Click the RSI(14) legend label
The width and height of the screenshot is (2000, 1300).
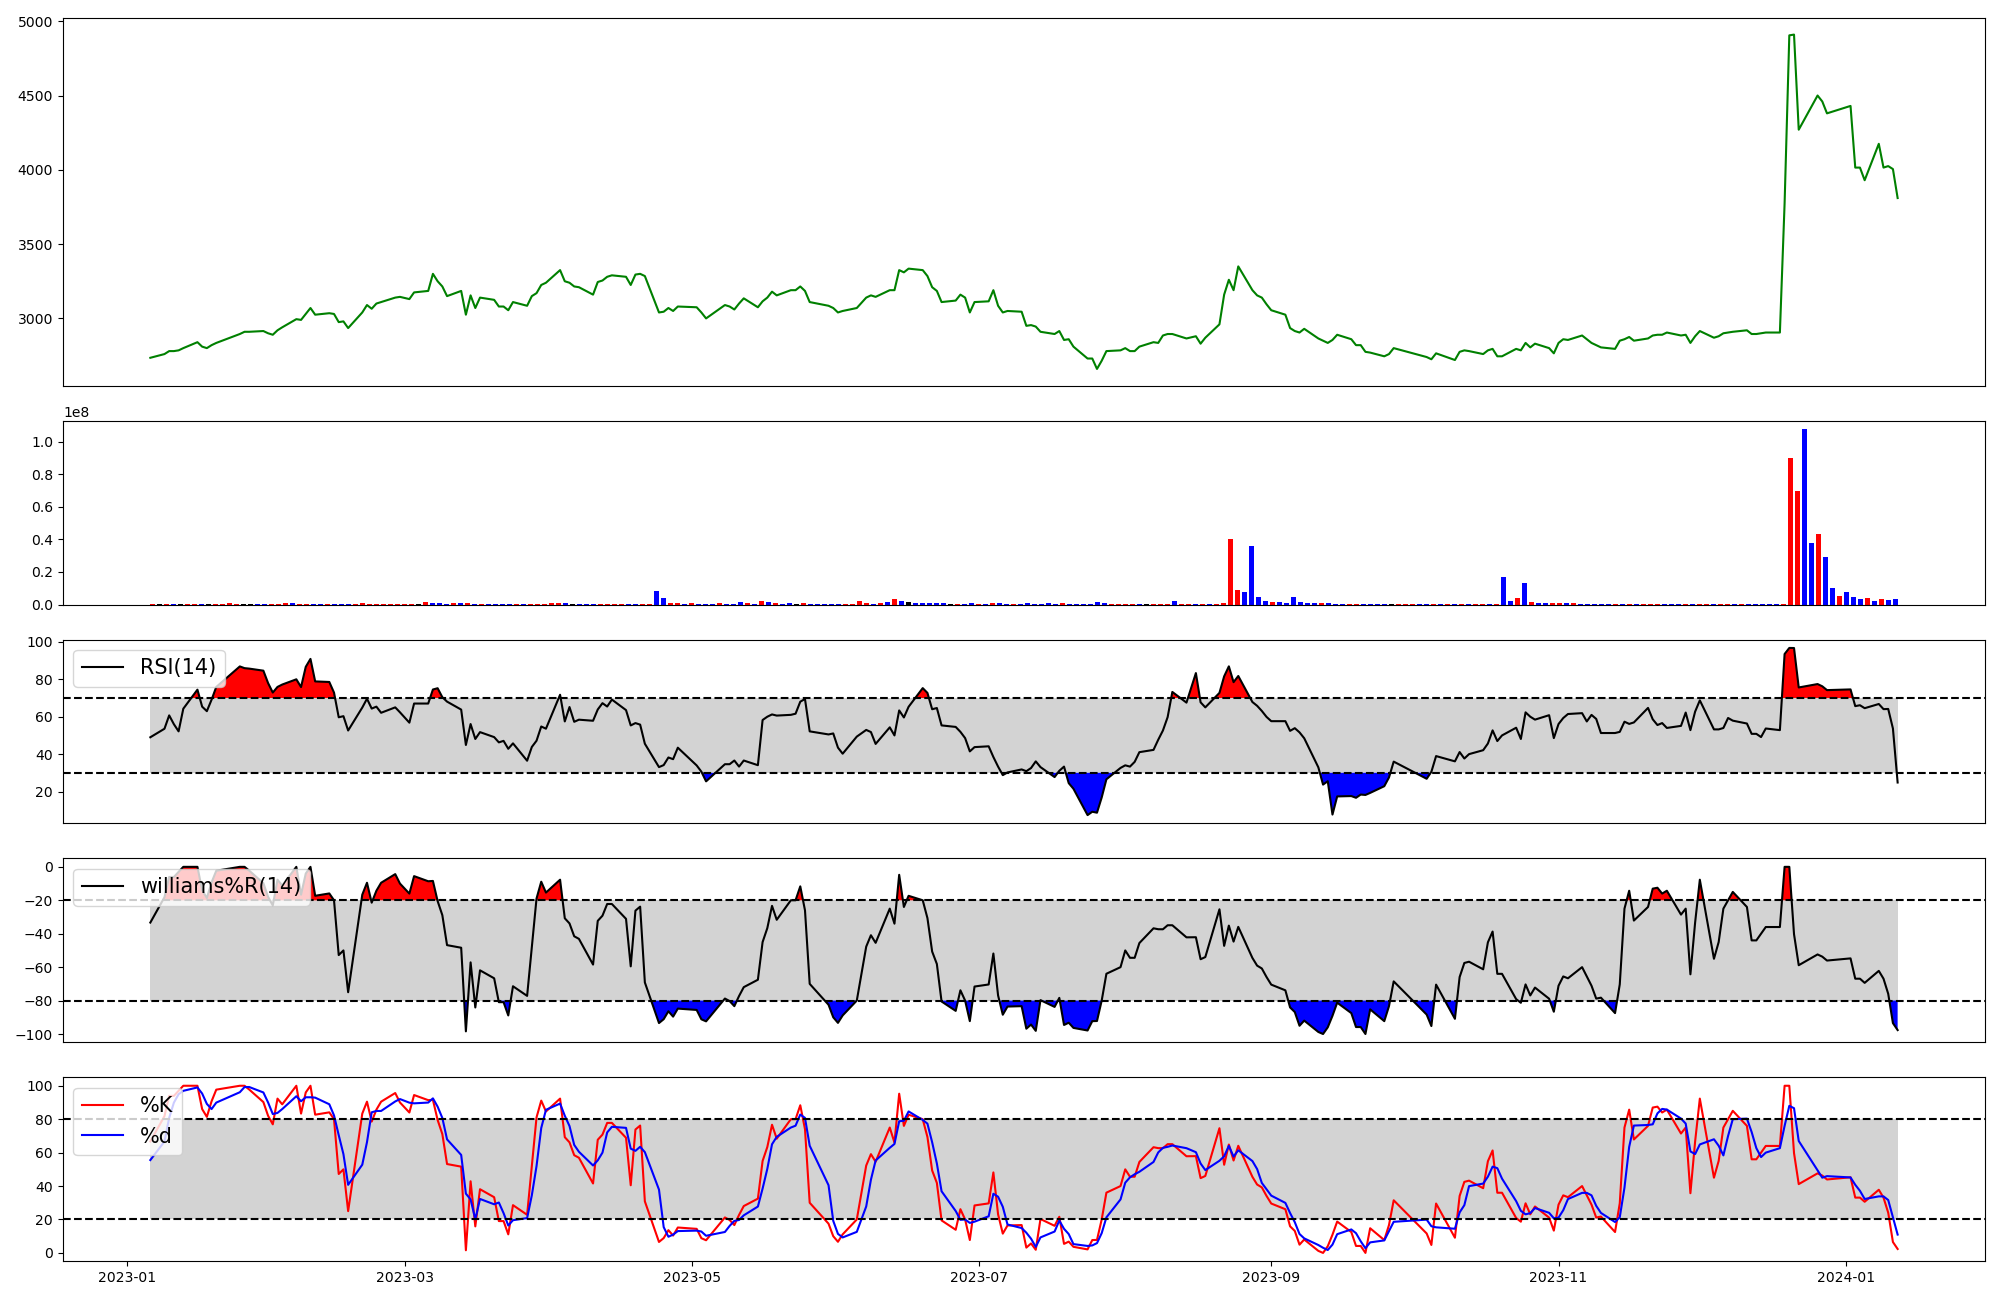[x=177, y=667]
